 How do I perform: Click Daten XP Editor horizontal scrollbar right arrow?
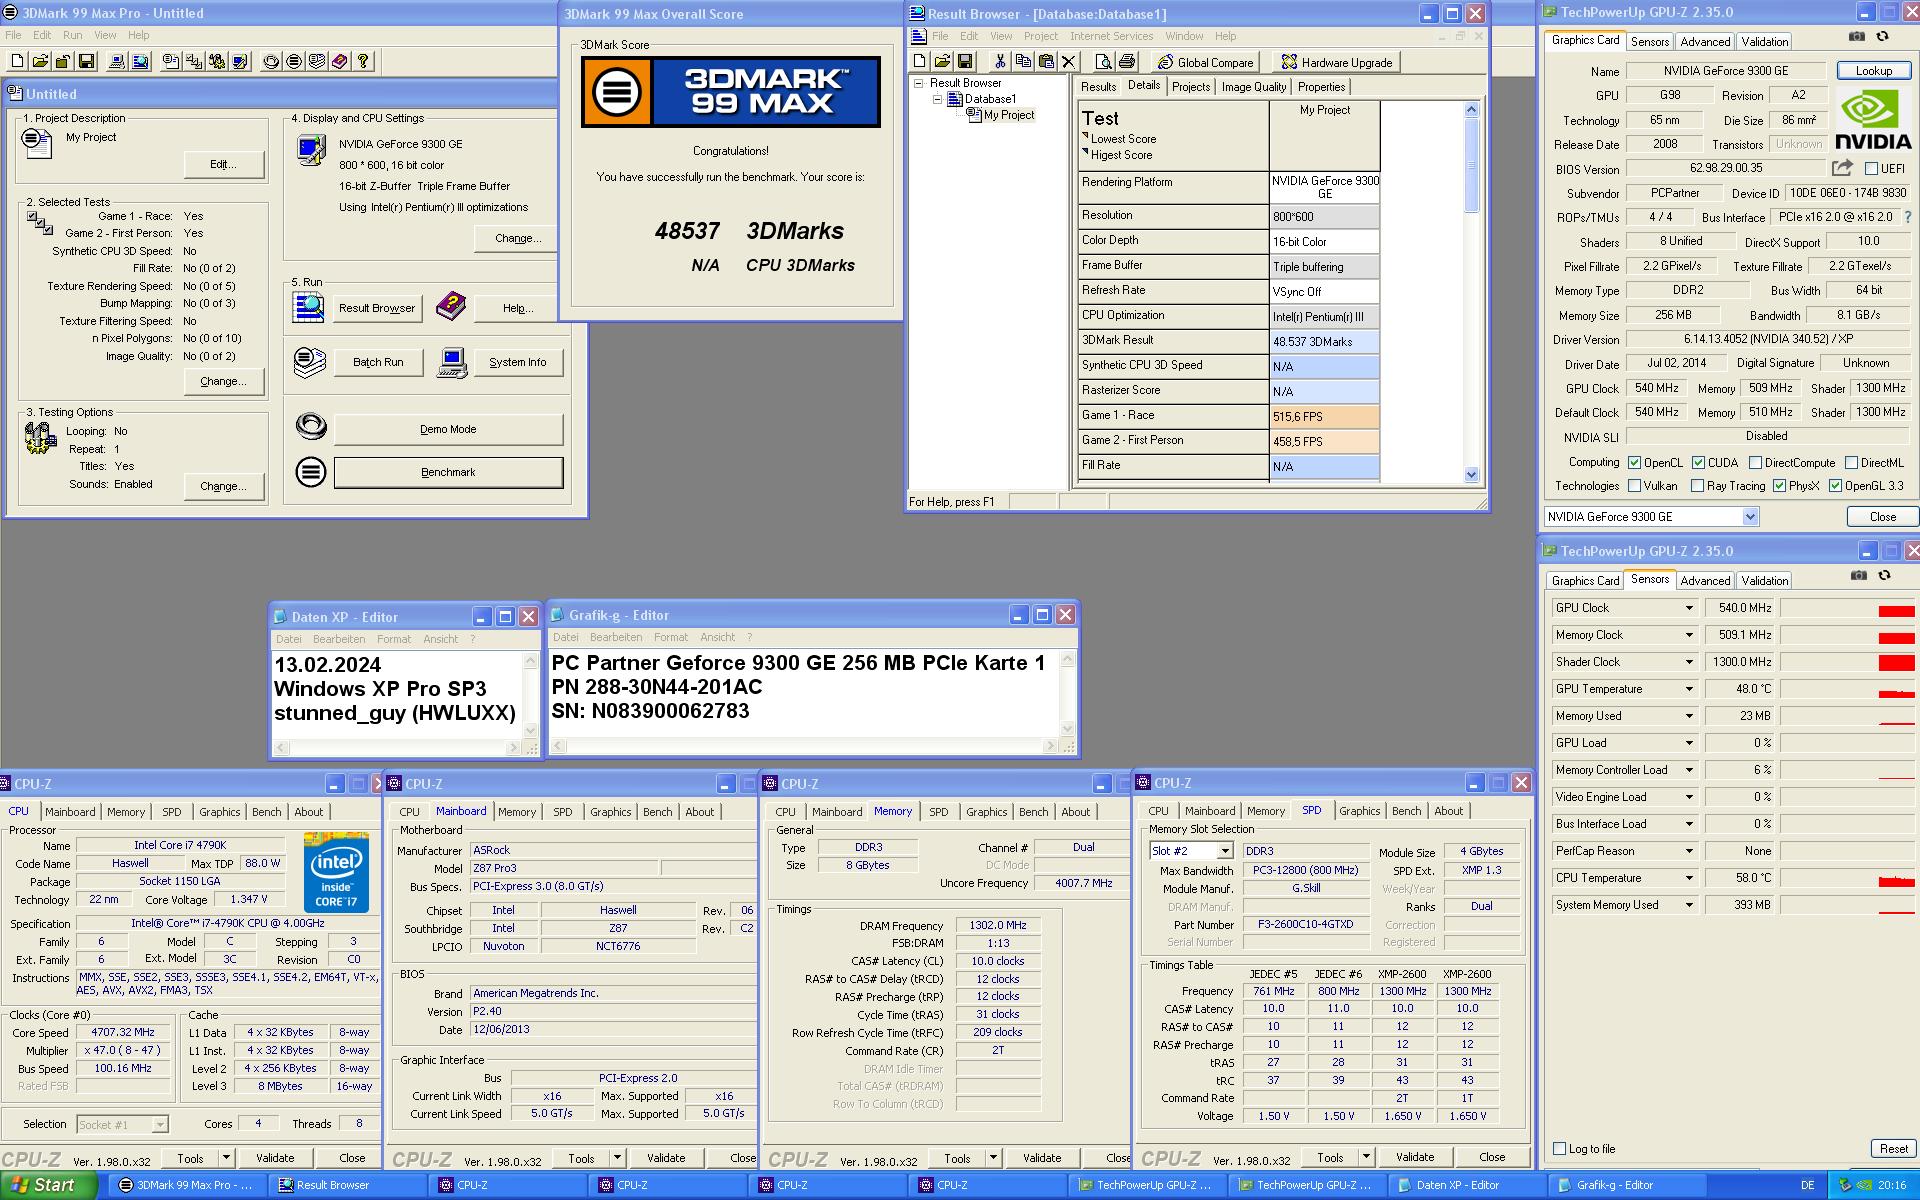click(513, 748)
